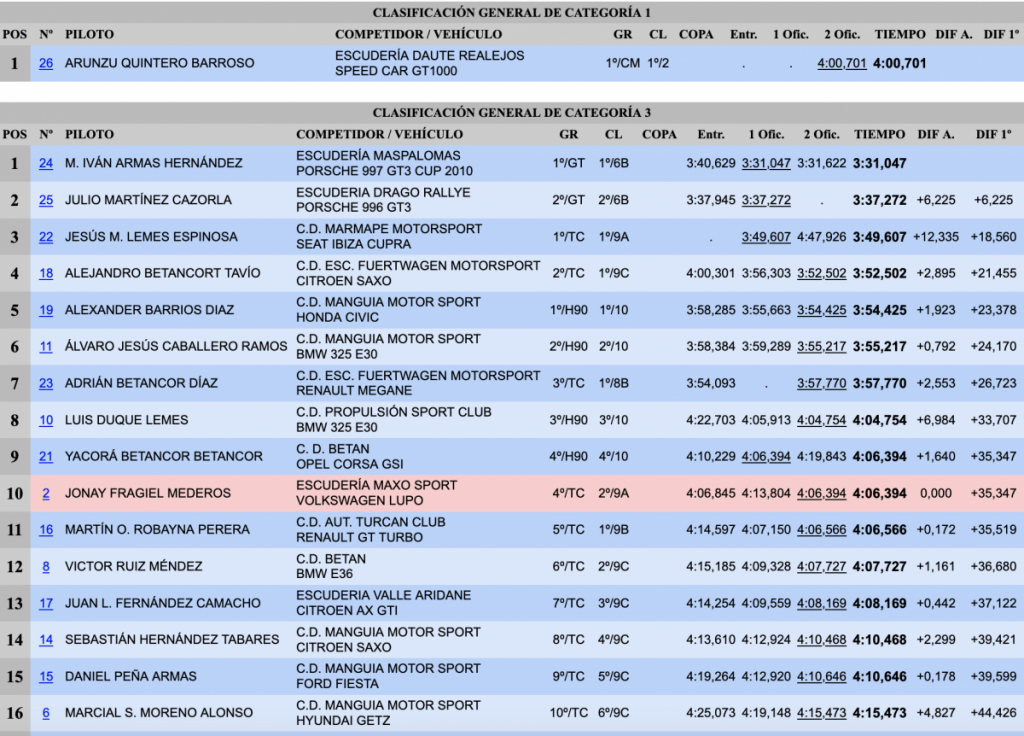Click underlined time 3:37,272 of Julio Martínez
The width and height of the screenshot is (1024, 736).
[x=766, y=200]
